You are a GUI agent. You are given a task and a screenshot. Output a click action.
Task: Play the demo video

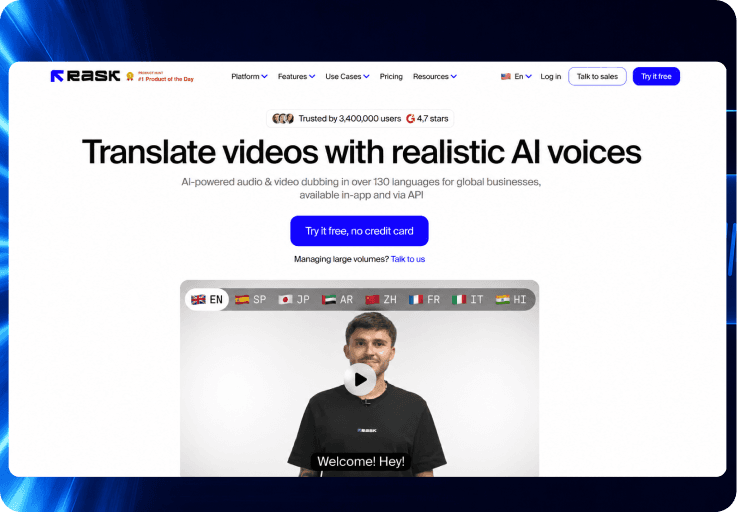coord(360,379)
